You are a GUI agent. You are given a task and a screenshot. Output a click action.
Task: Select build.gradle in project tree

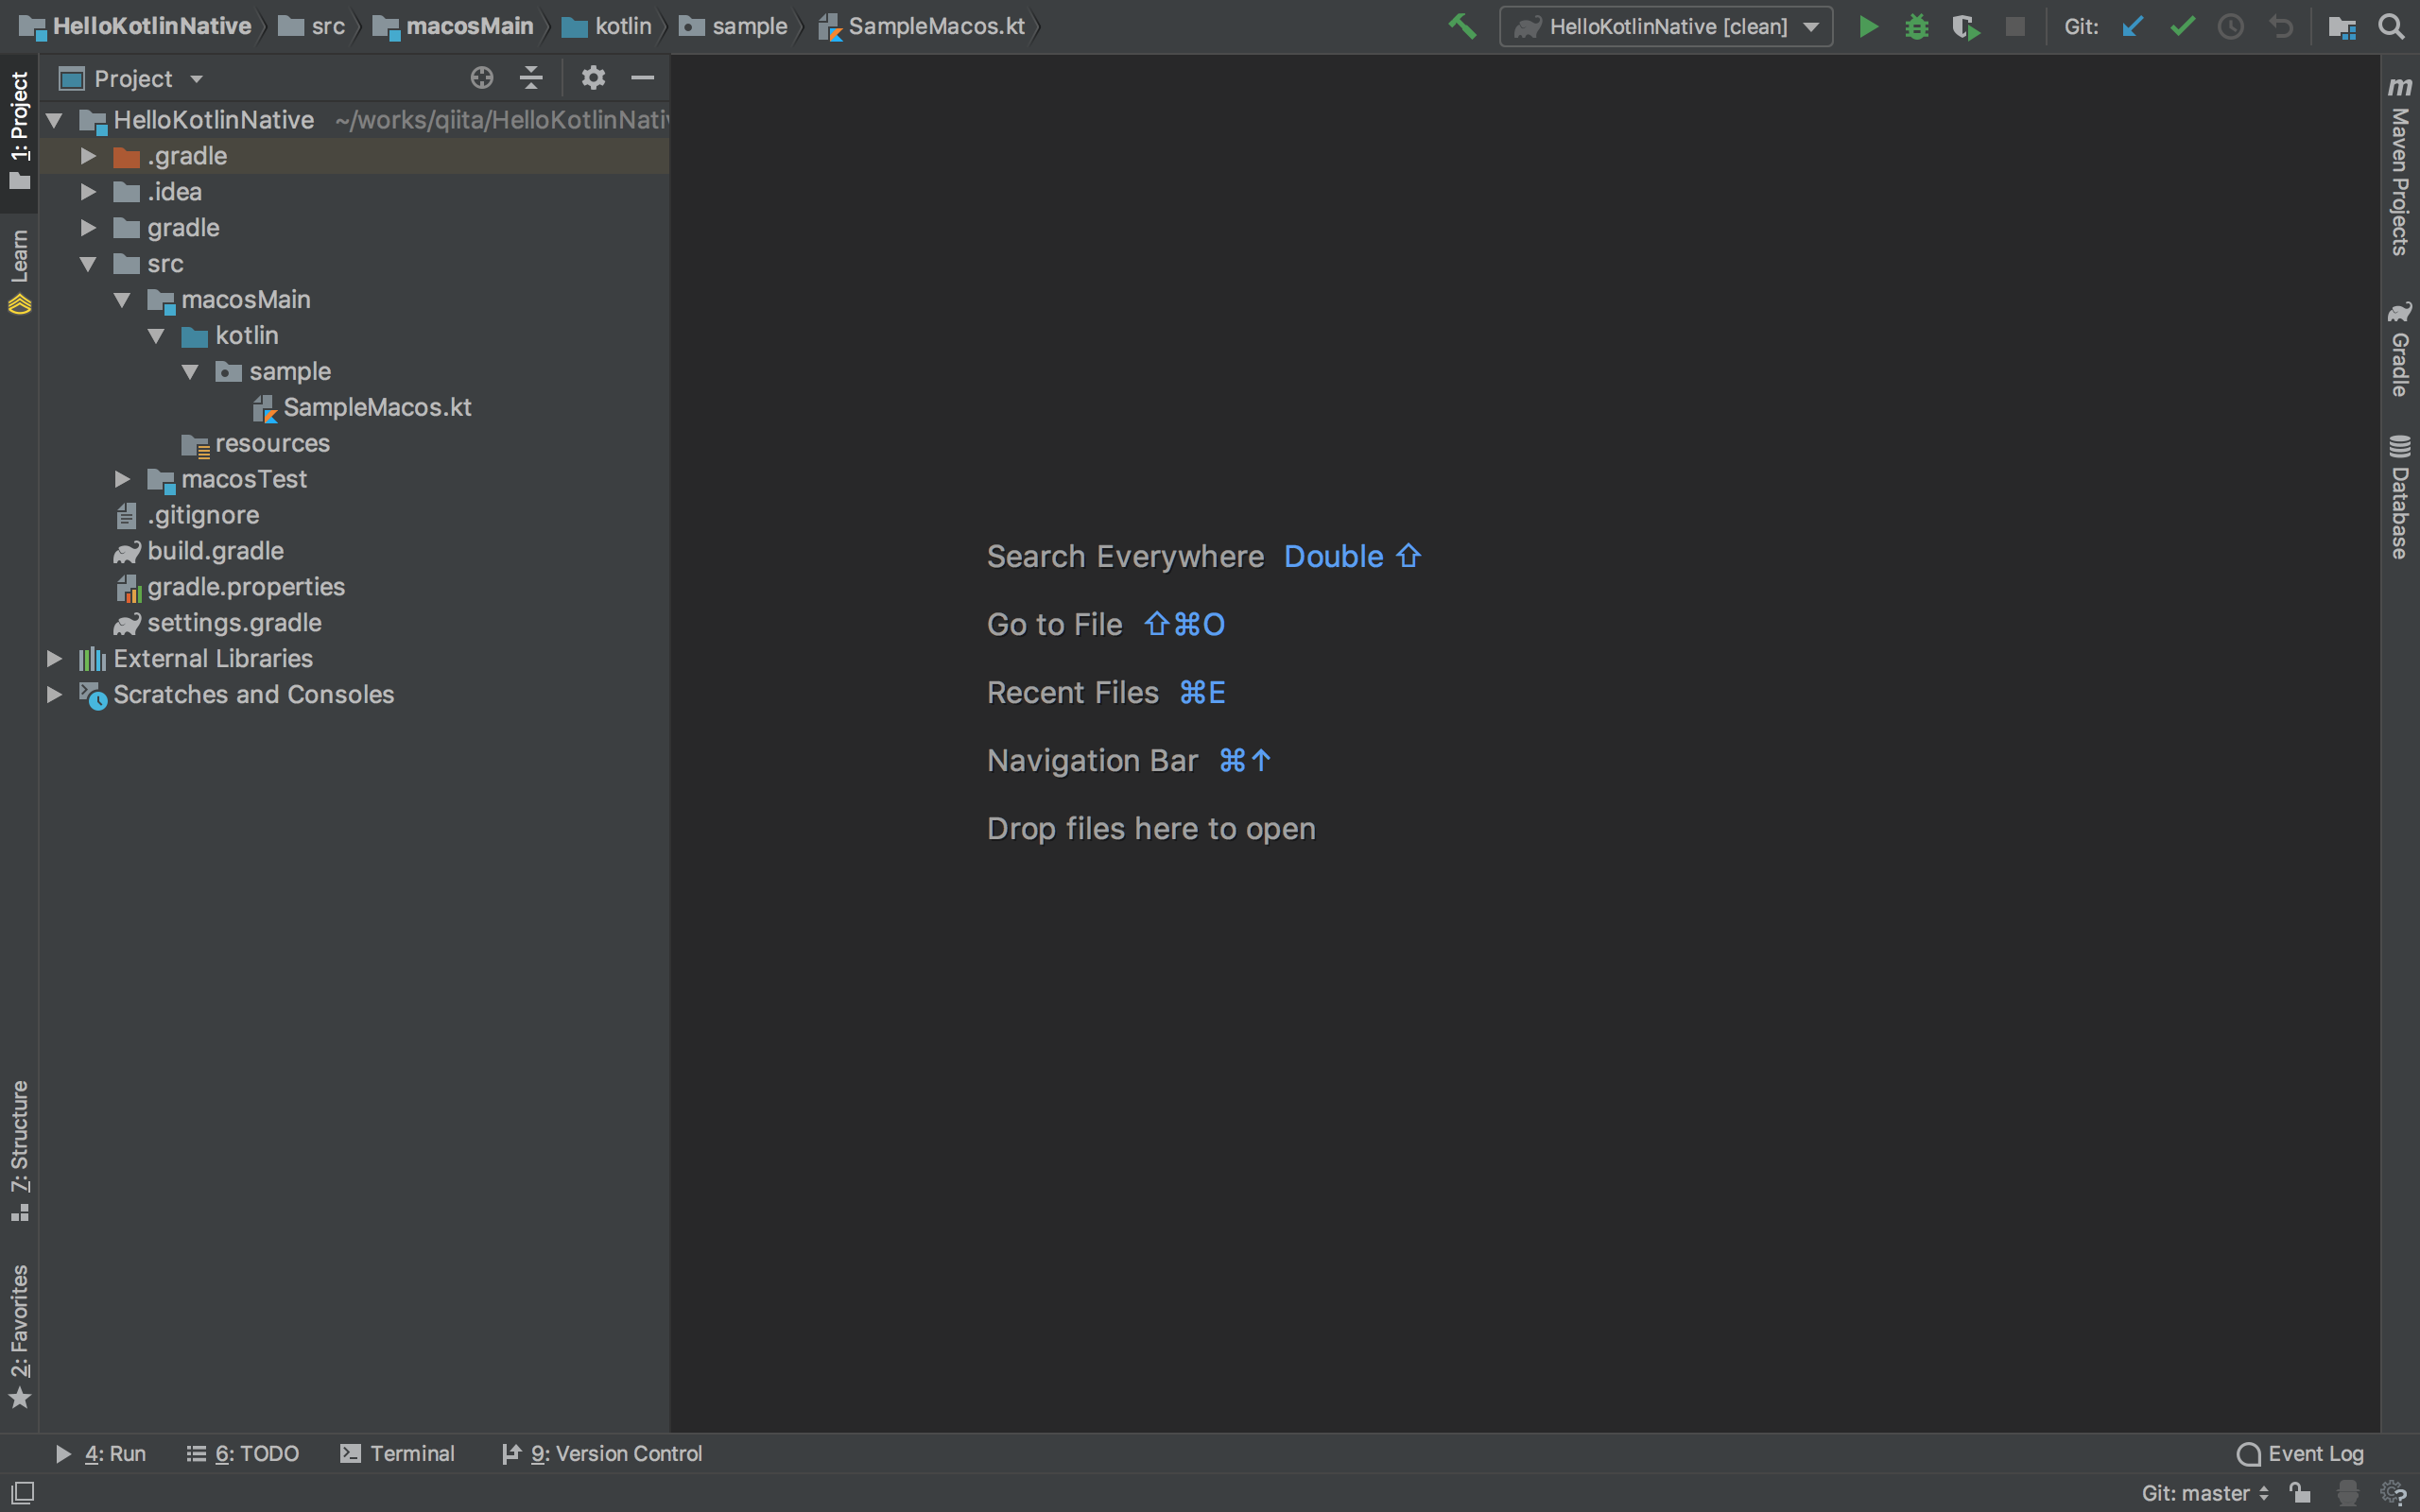tap(215, 551)
